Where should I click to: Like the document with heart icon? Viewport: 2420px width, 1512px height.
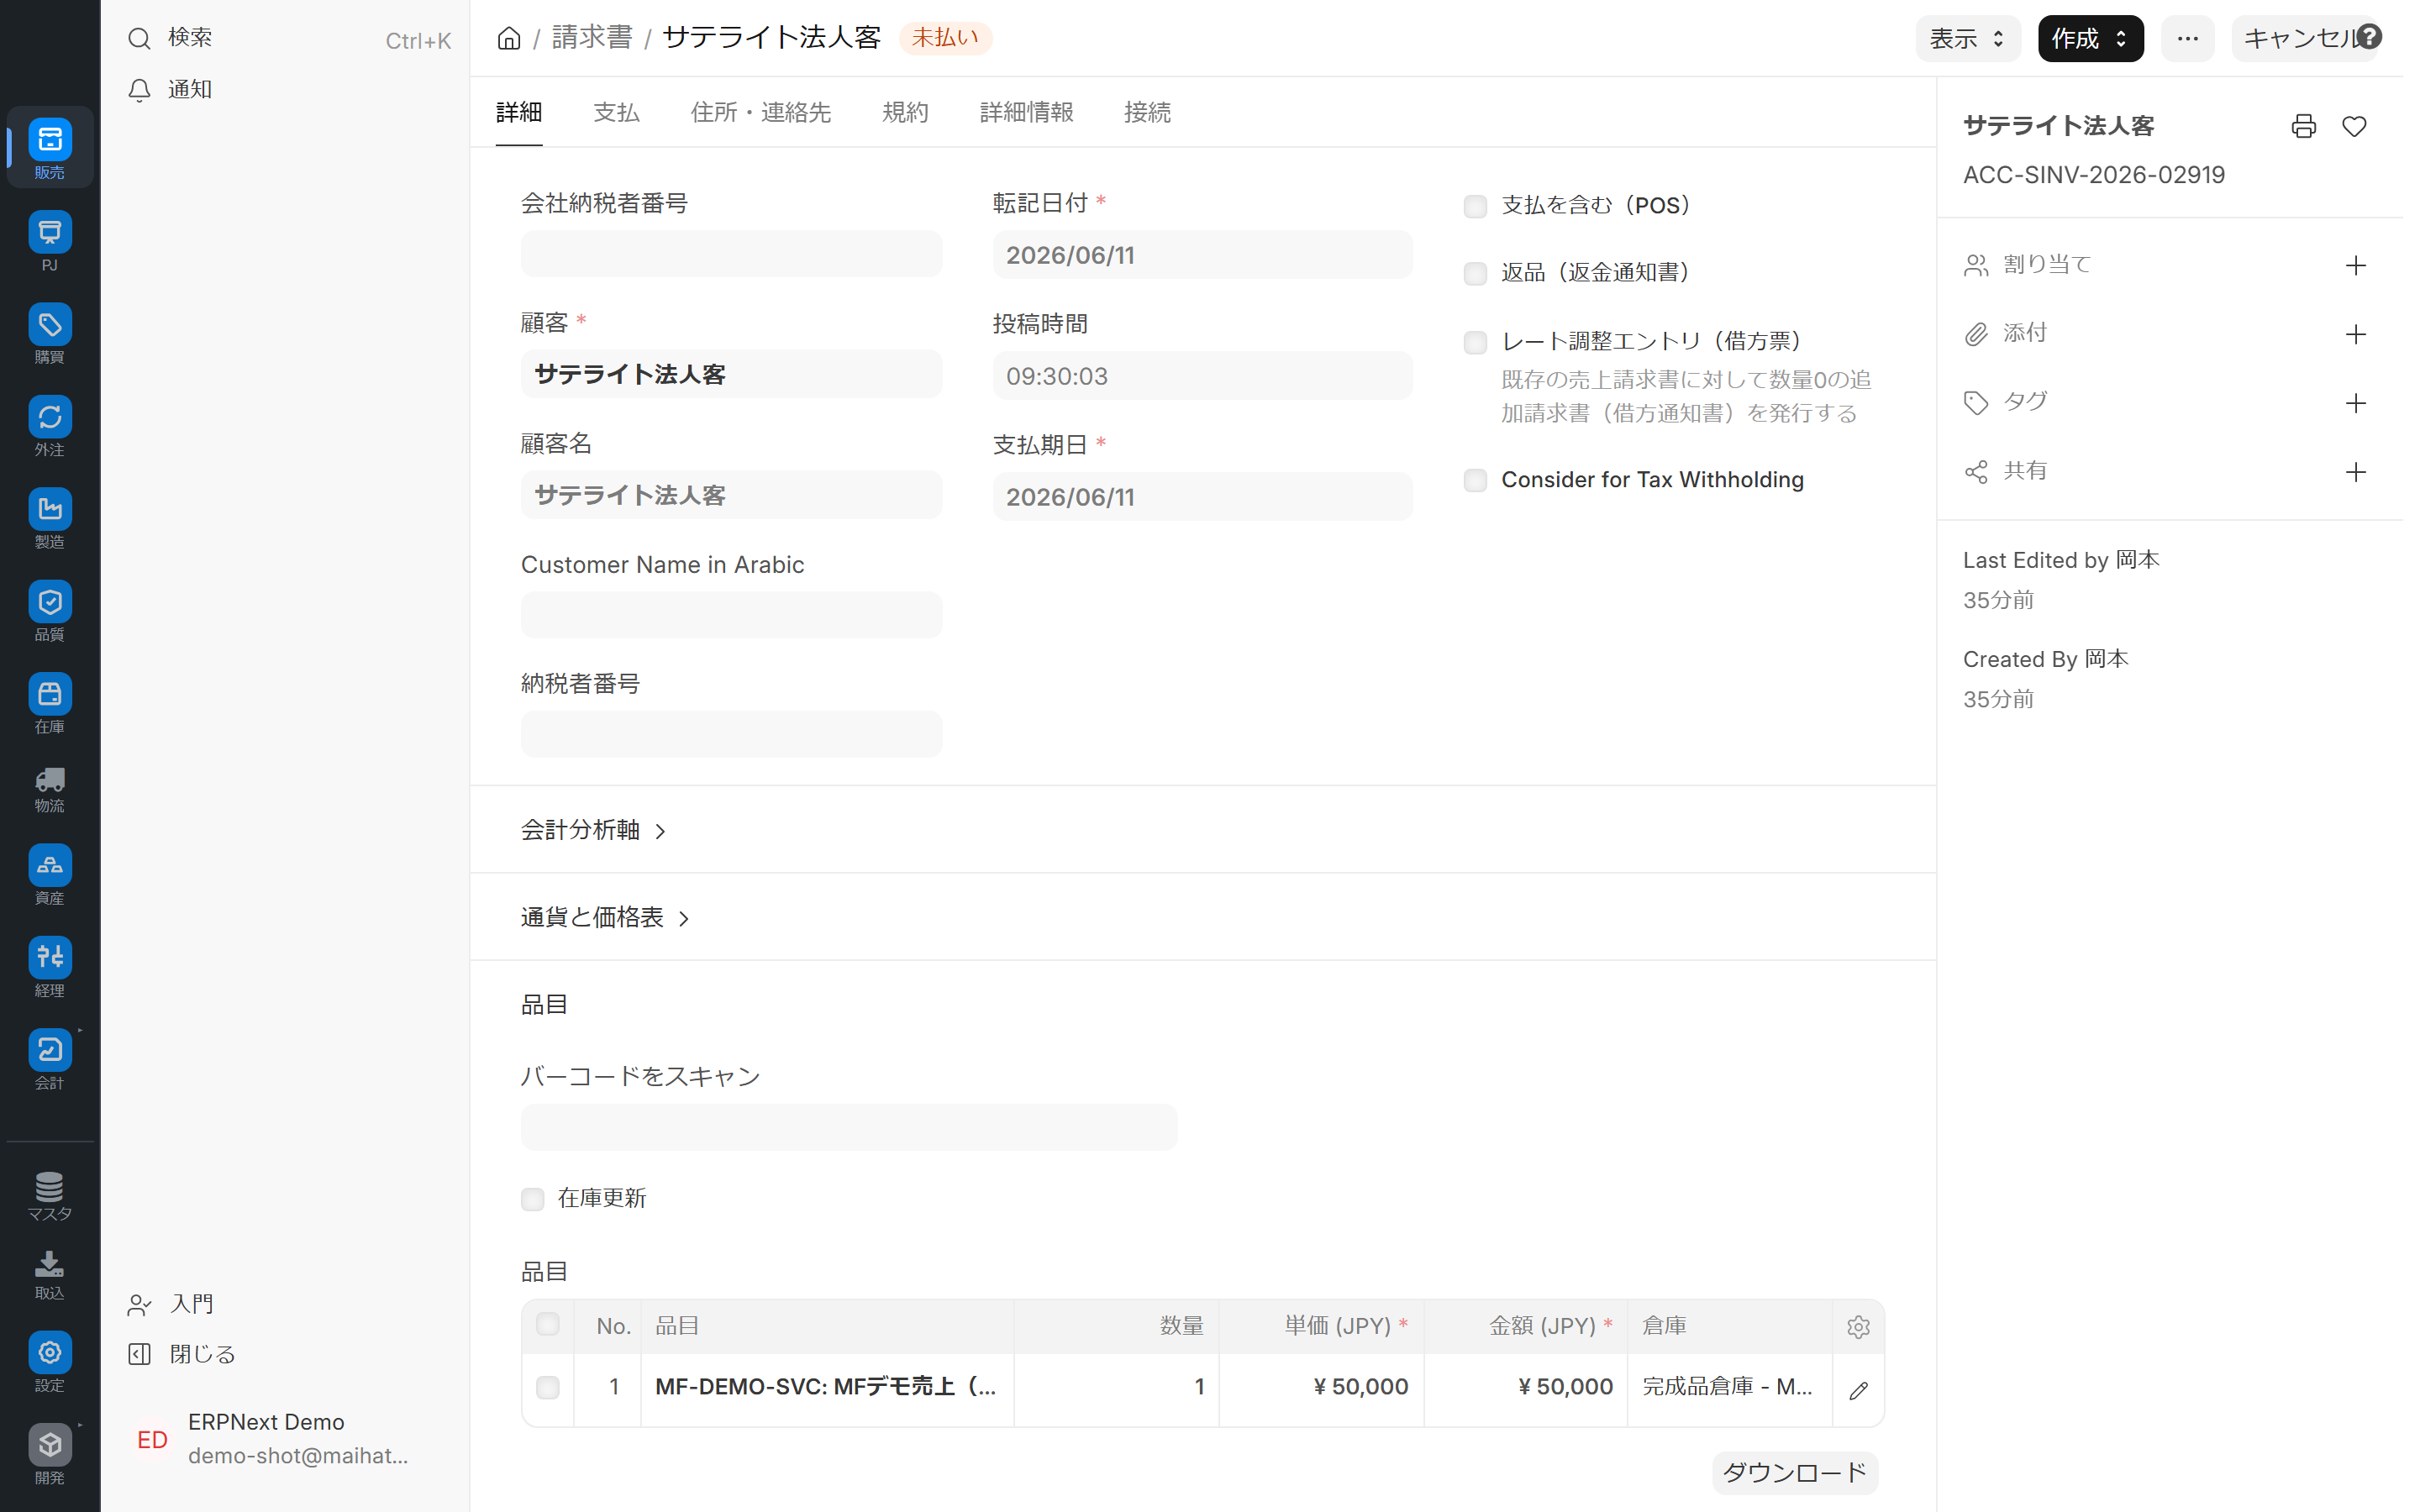coord(2354,126)
